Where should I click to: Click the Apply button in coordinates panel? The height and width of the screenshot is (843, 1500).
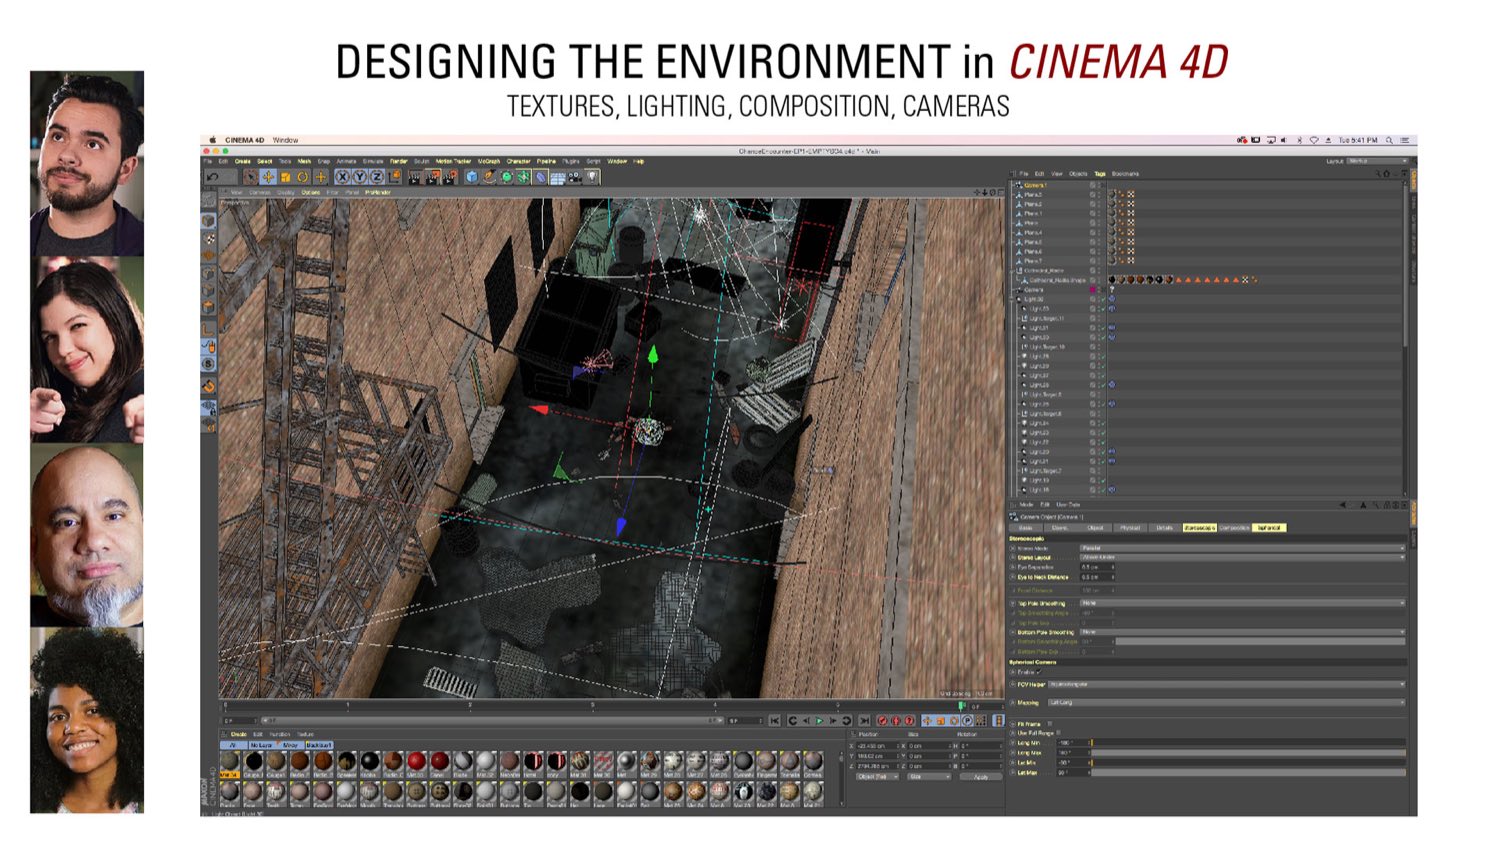980,776
